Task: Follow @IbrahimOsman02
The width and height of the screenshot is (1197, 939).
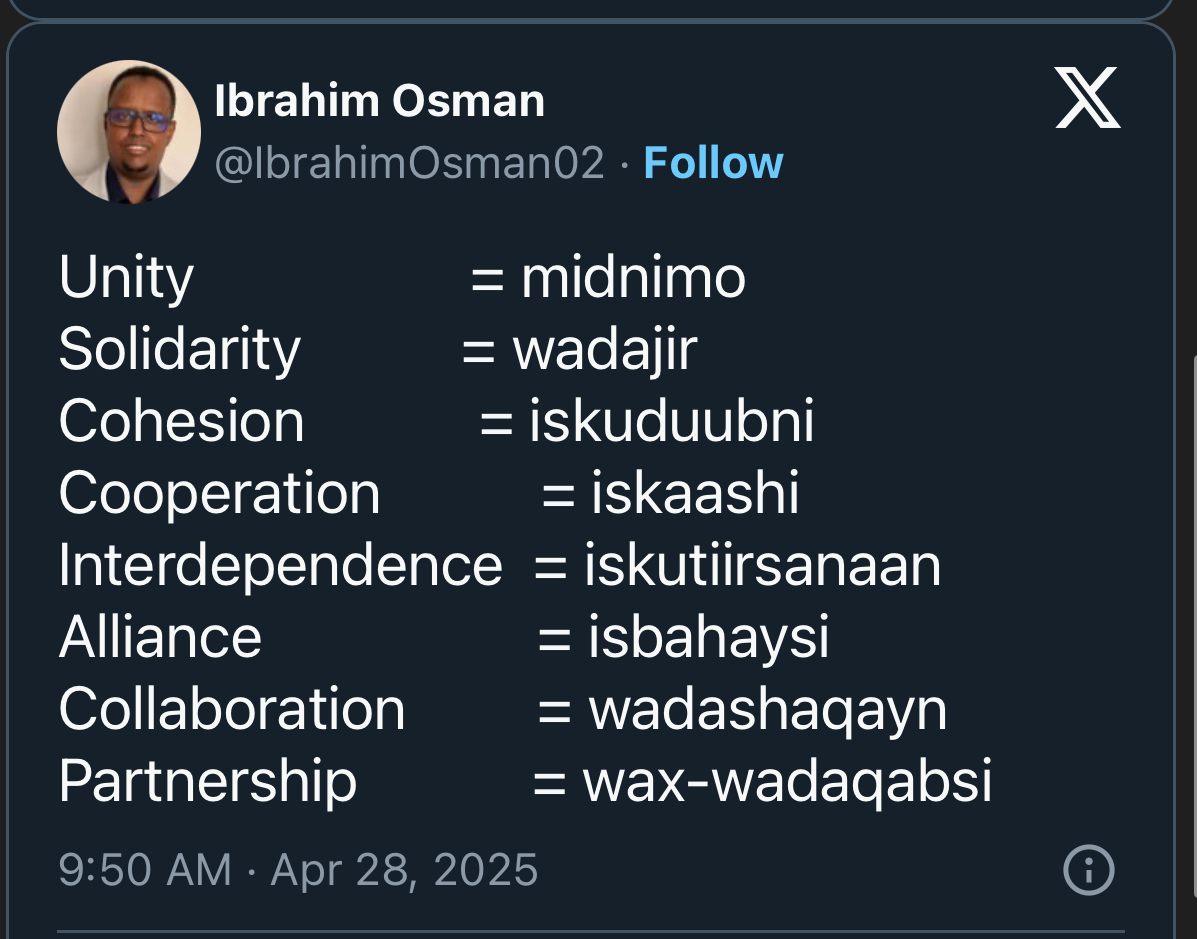Action: tap(713, 163)
